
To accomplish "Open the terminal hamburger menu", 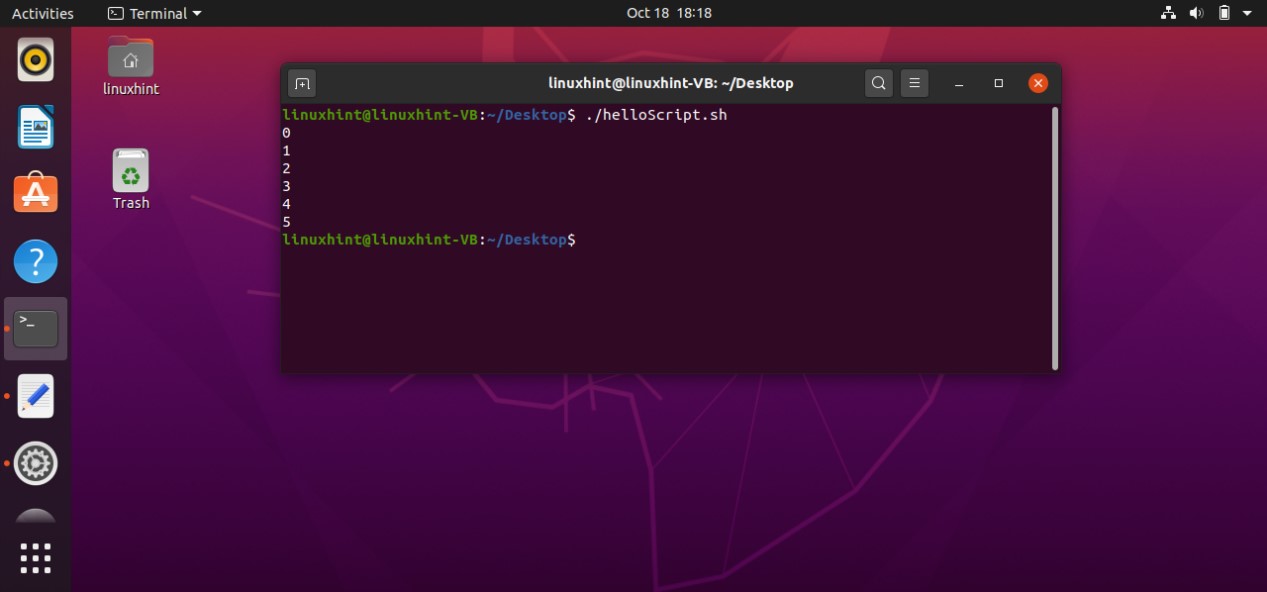I will [x=914, y=83].
